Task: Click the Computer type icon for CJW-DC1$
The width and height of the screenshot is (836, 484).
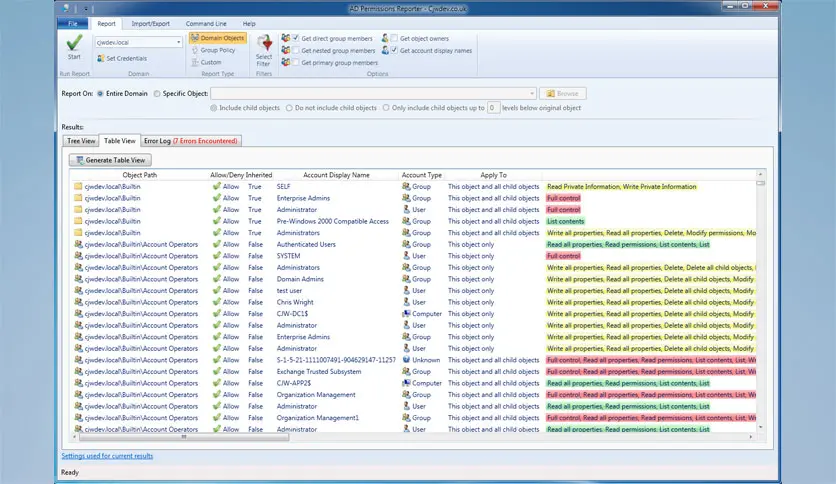Action: click(x=406, y=313)
